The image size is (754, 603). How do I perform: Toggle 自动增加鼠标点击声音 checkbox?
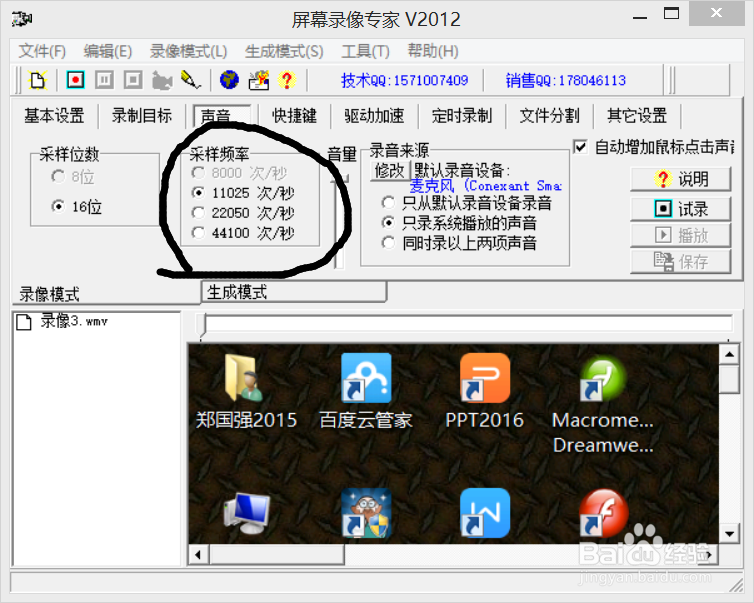(580, 147)
